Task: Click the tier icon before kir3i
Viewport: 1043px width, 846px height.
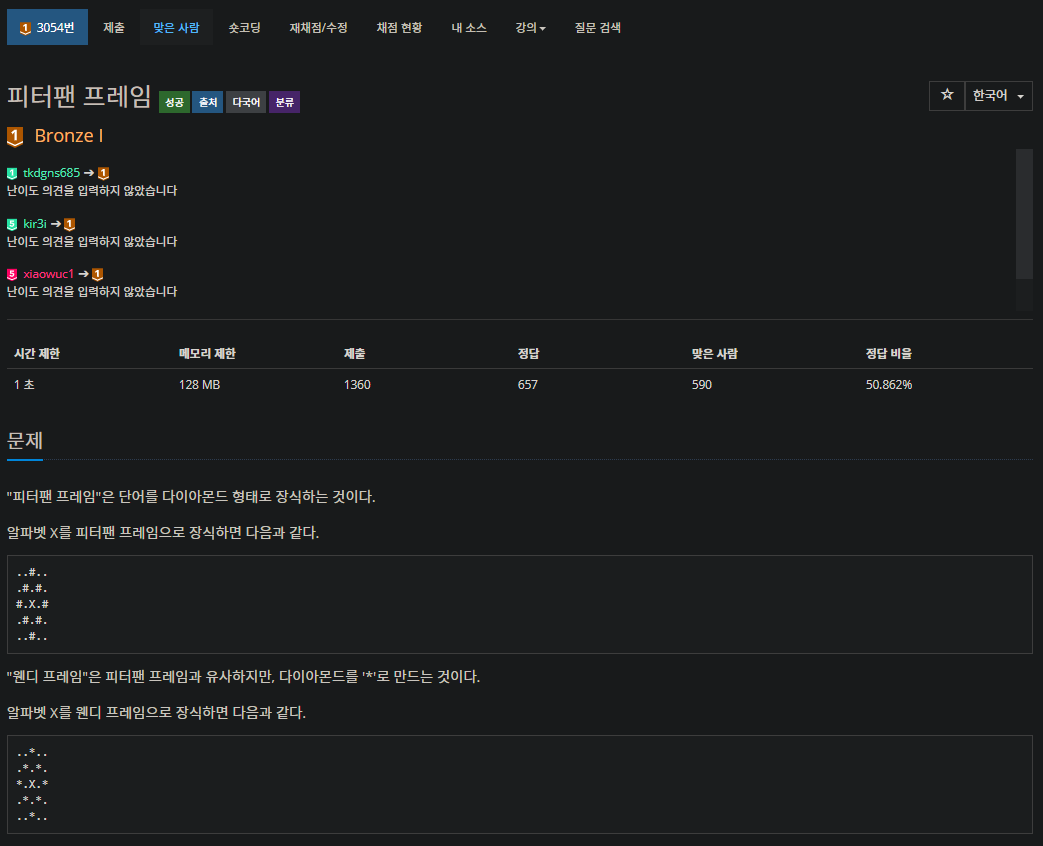Action: point(12,224)
